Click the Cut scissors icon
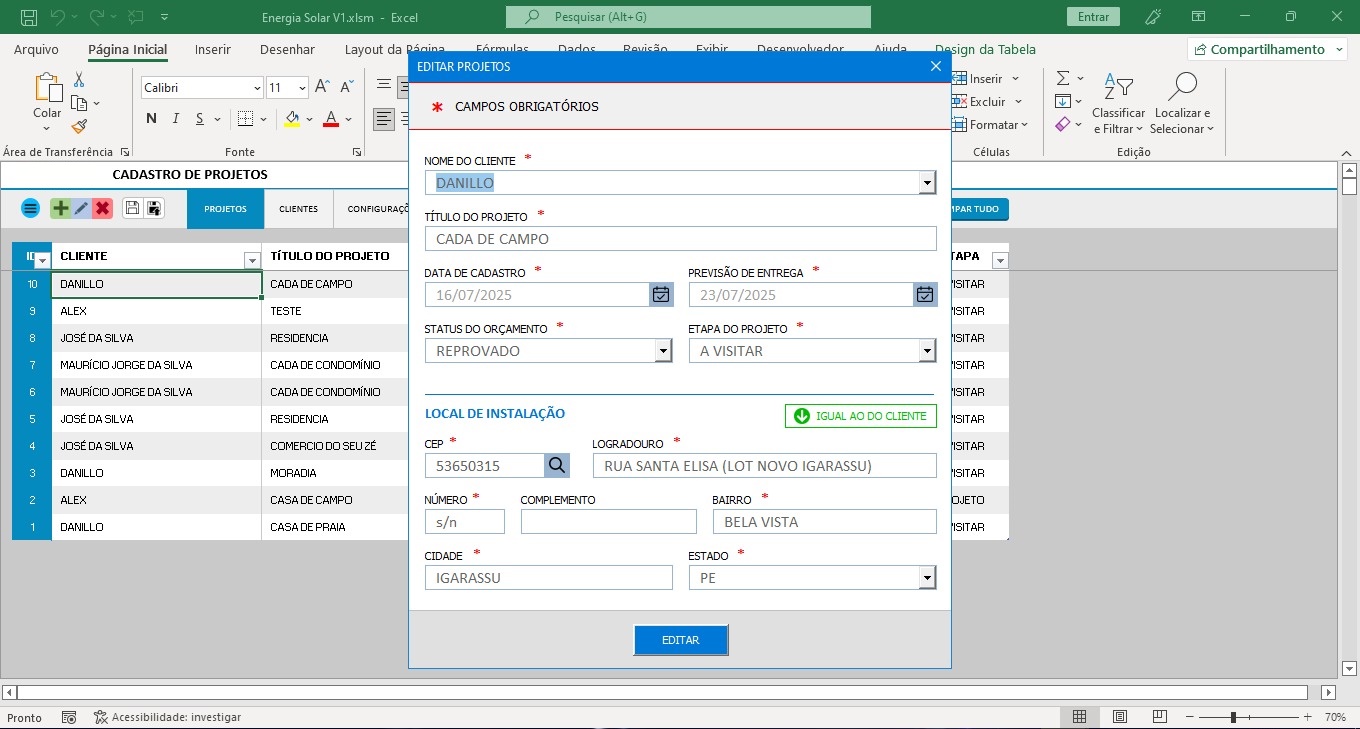Image resolution: width=1360 pixels, height=729 pixels. (79, 79)
